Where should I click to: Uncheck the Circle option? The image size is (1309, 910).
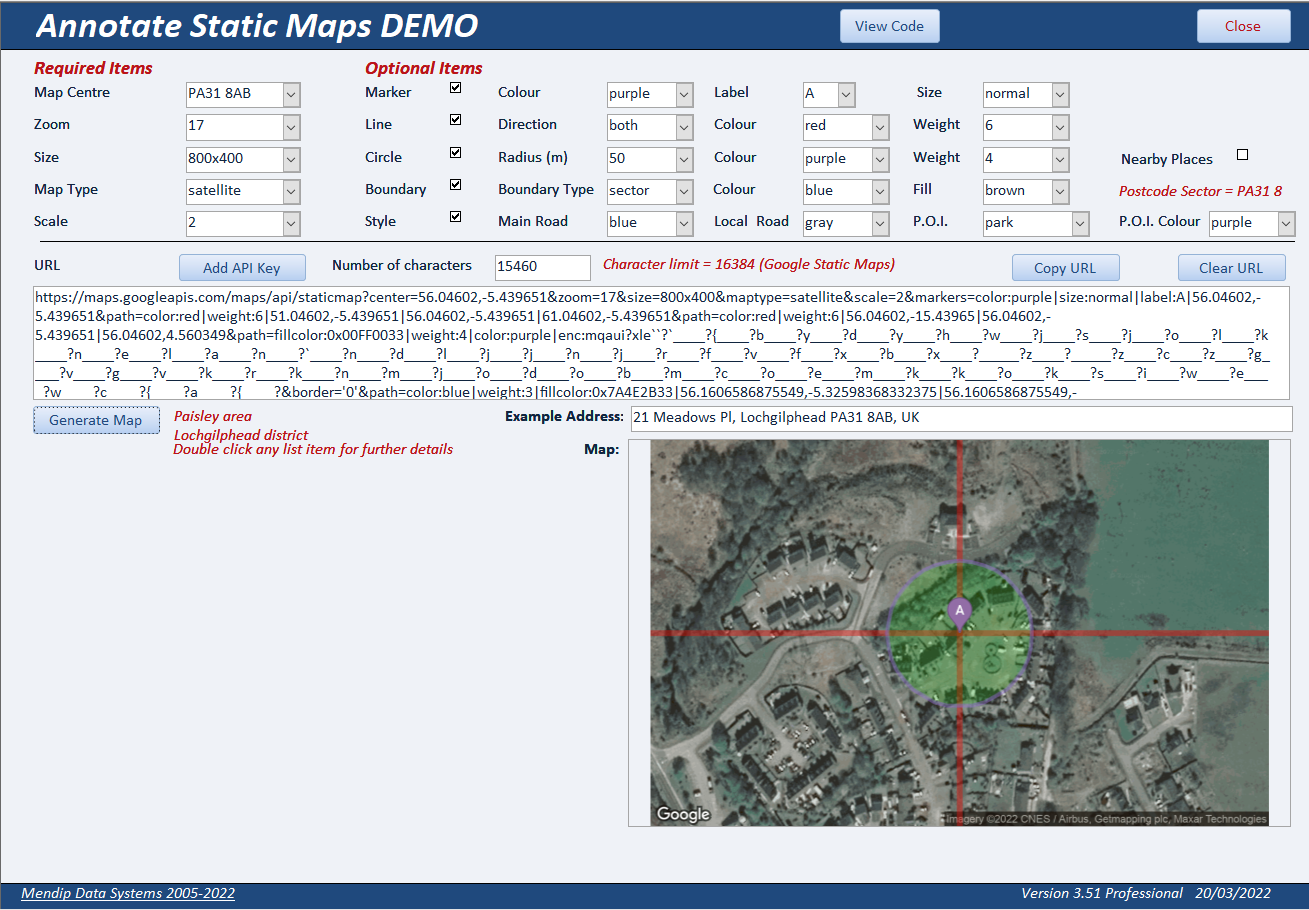(456, 153)
